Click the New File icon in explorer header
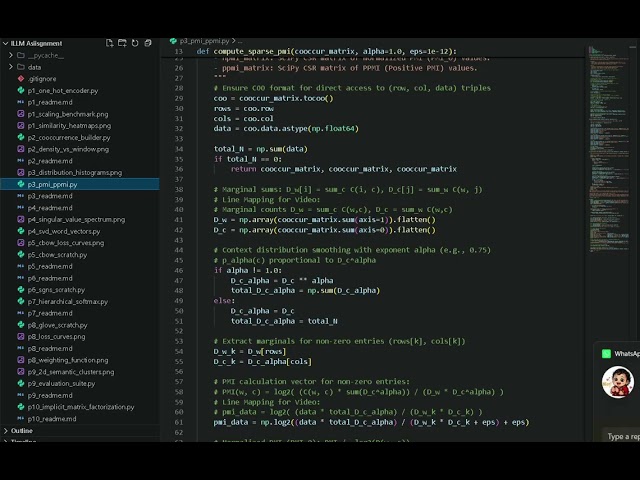 click(109, 43)
